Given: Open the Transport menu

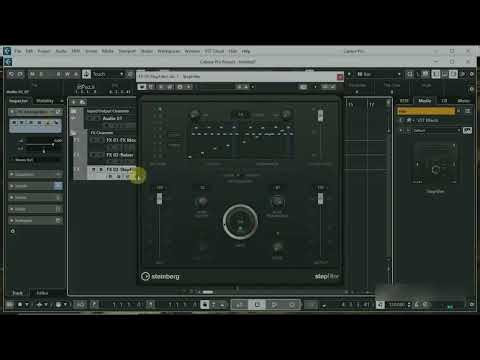Looking at the screenshot, I should (x=127, y=51).
